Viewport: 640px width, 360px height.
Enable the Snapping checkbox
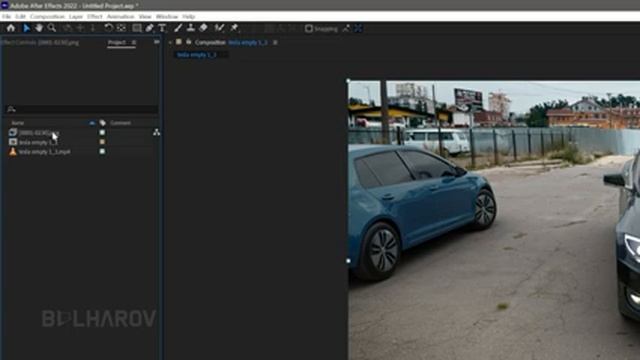tap(309, 29)
